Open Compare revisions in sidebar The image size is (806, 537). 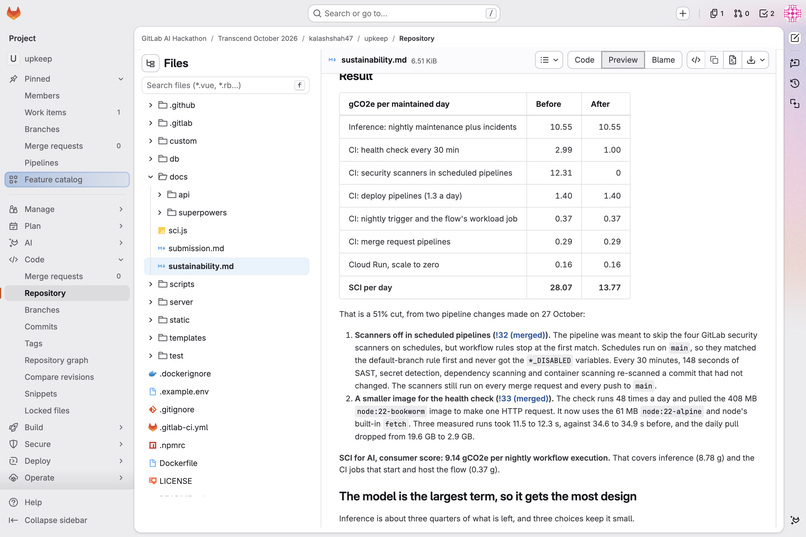click(67, 377)
